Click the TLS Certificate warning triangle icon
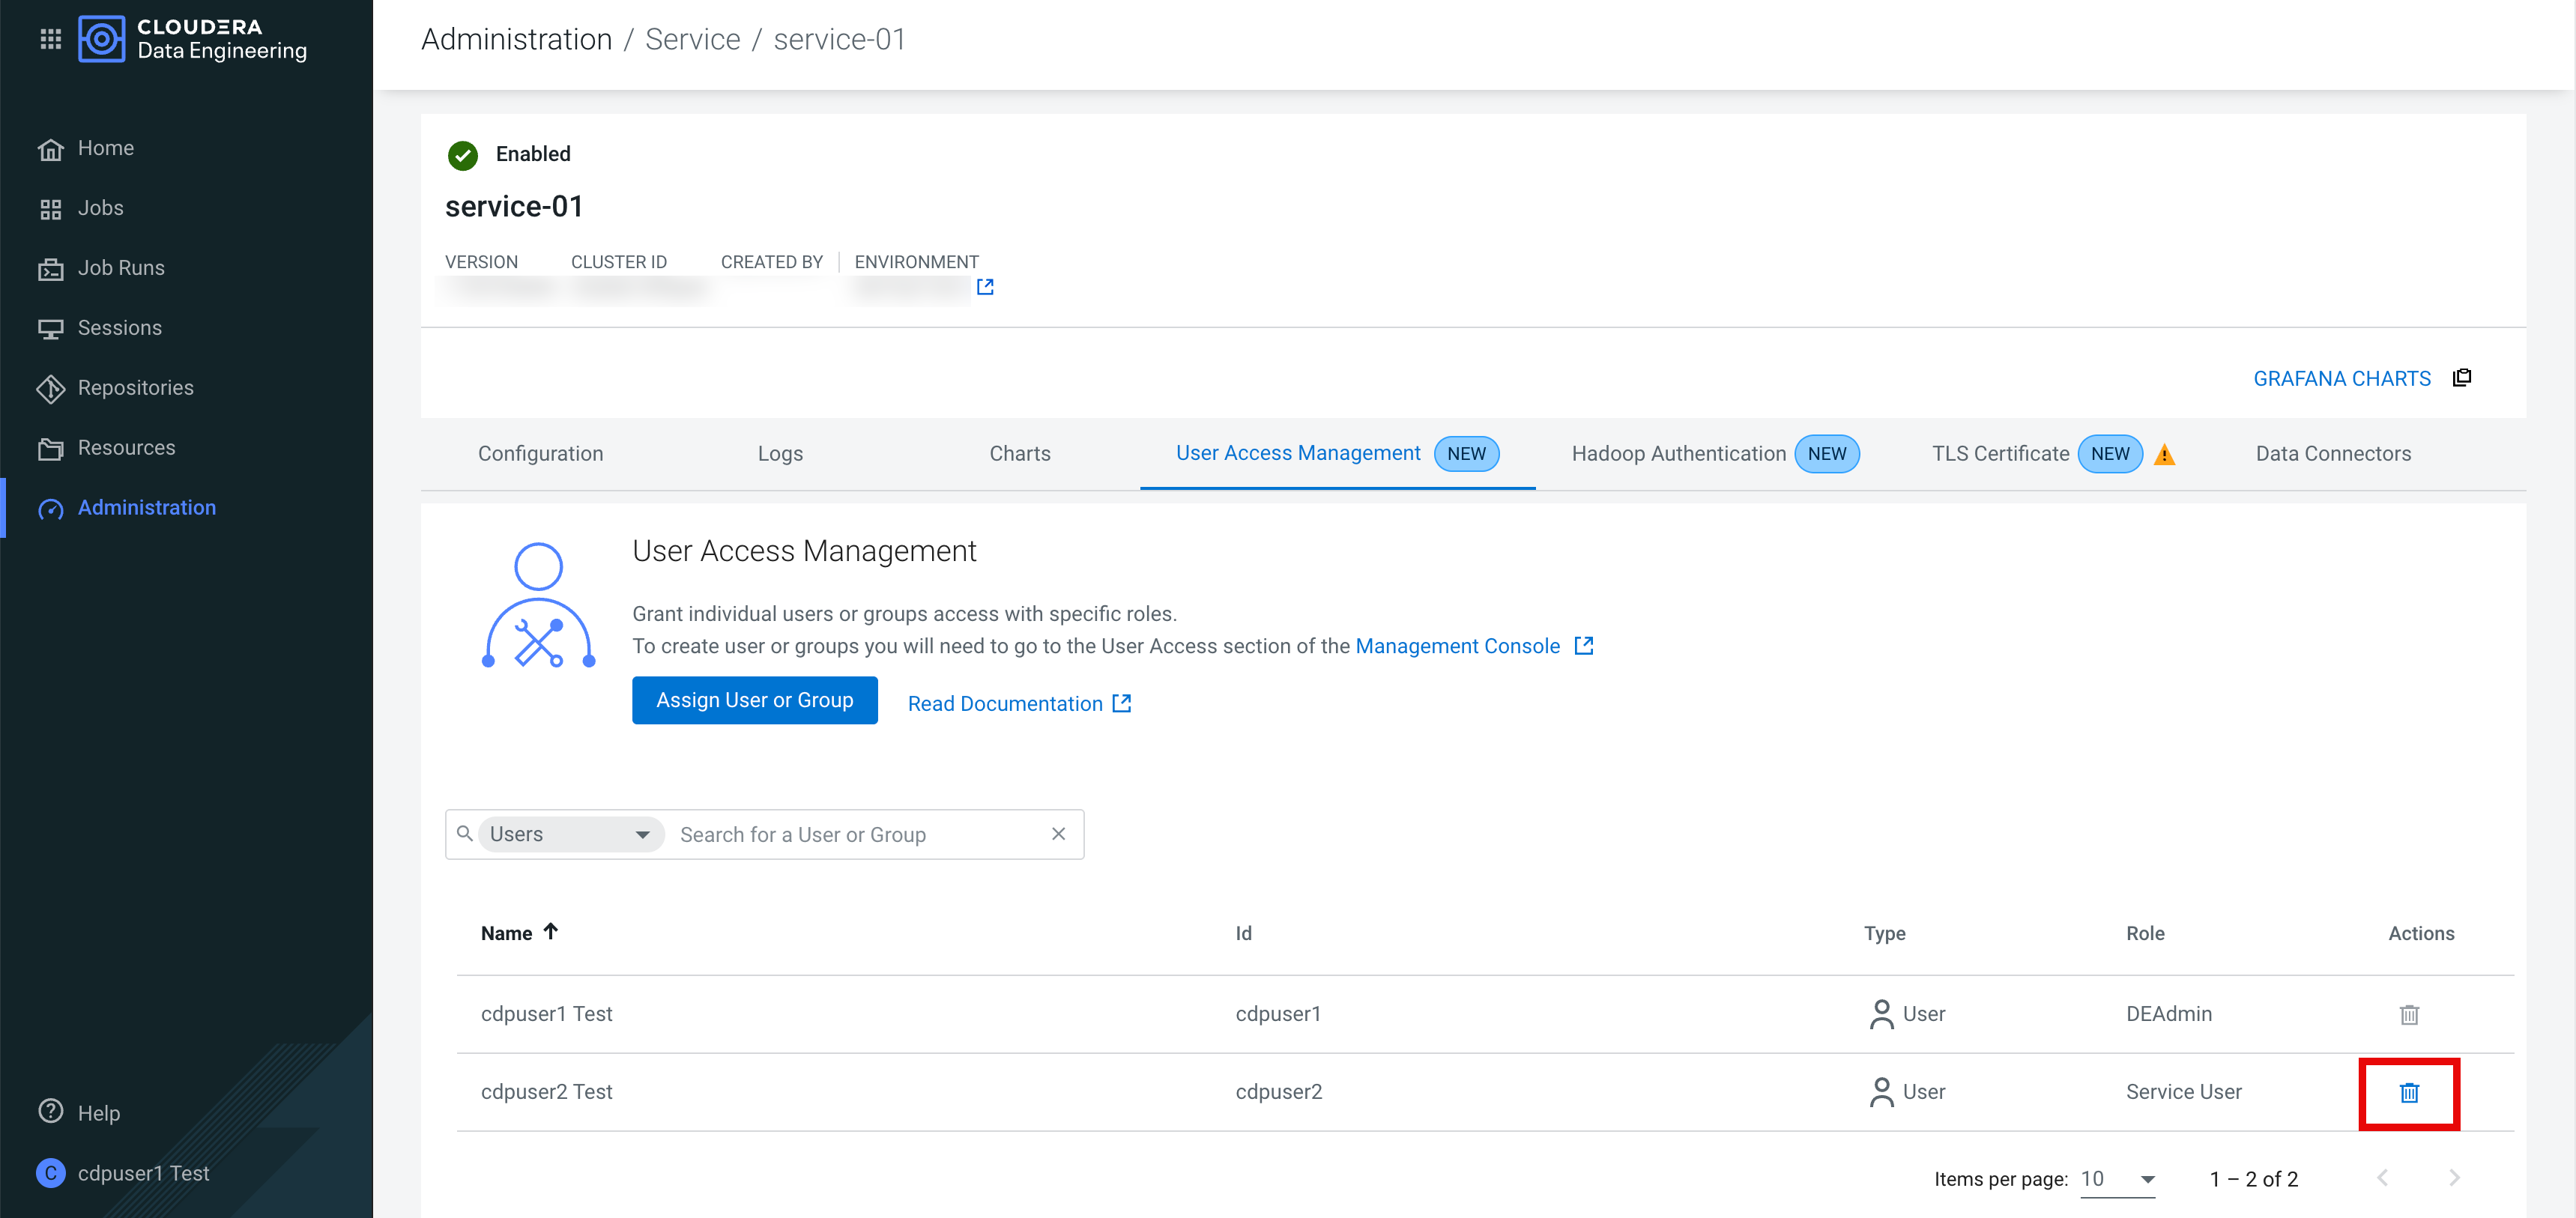Screen dimensions: 2576x1218 point(2165,455)
